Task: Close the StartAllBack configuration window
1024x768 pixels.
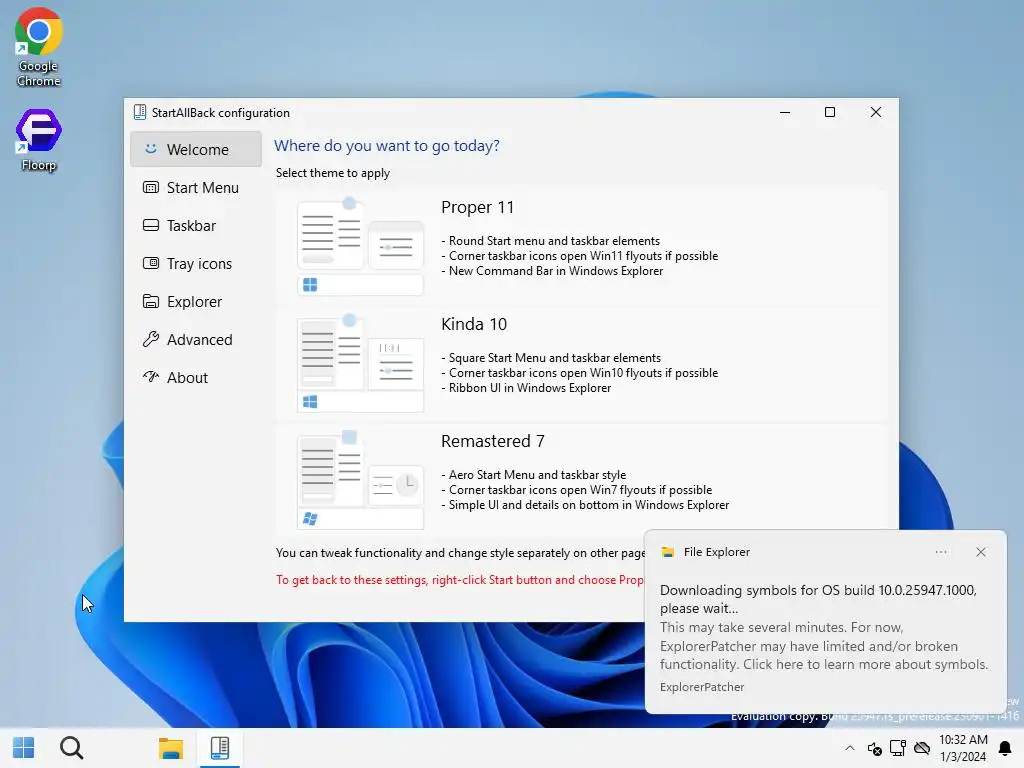Action: (876, 112)
